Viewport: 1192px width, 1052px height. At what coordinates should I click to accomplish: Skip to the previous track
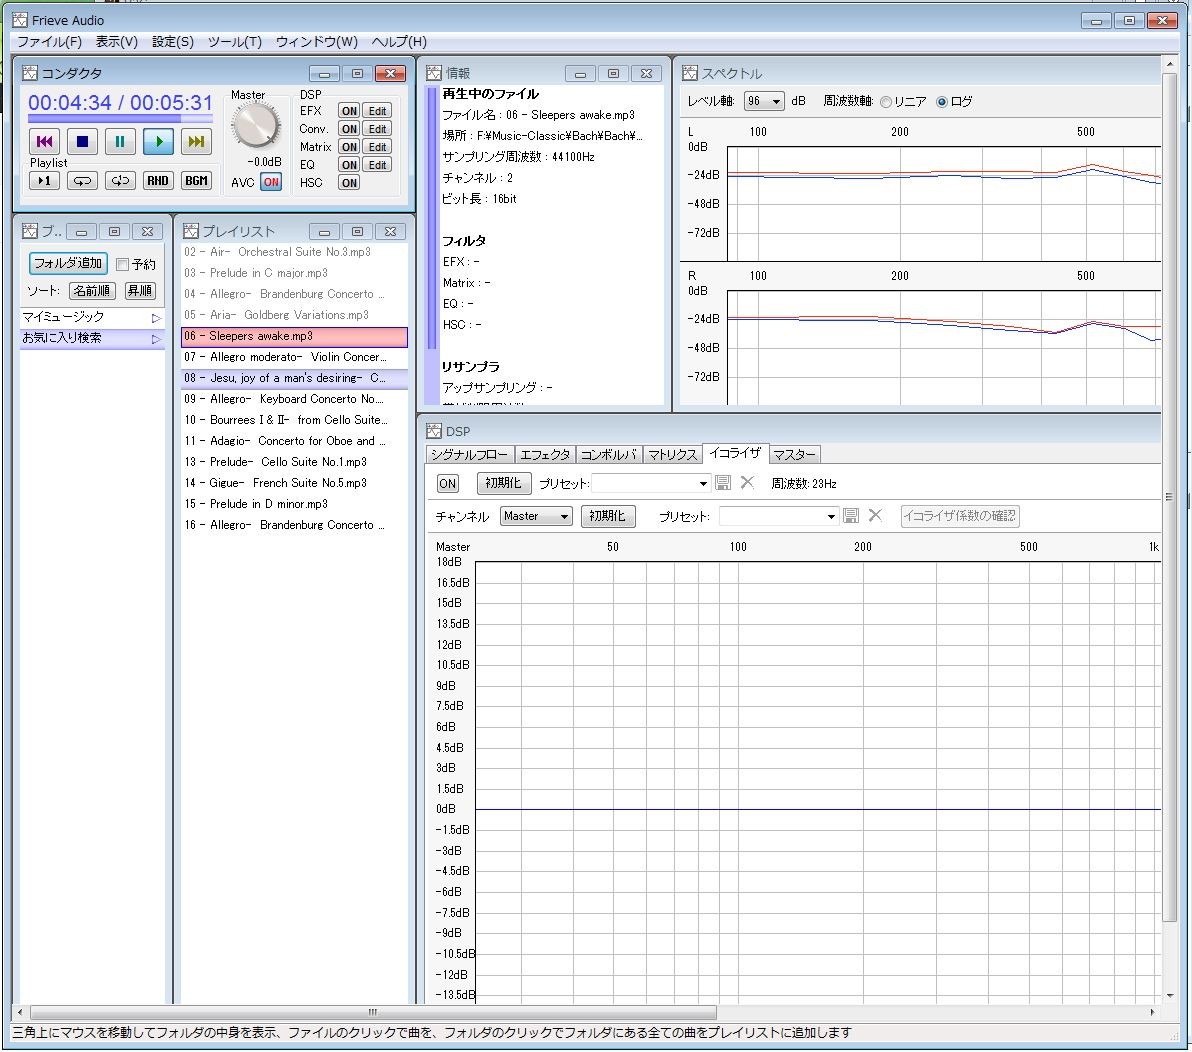click(44, 141)
